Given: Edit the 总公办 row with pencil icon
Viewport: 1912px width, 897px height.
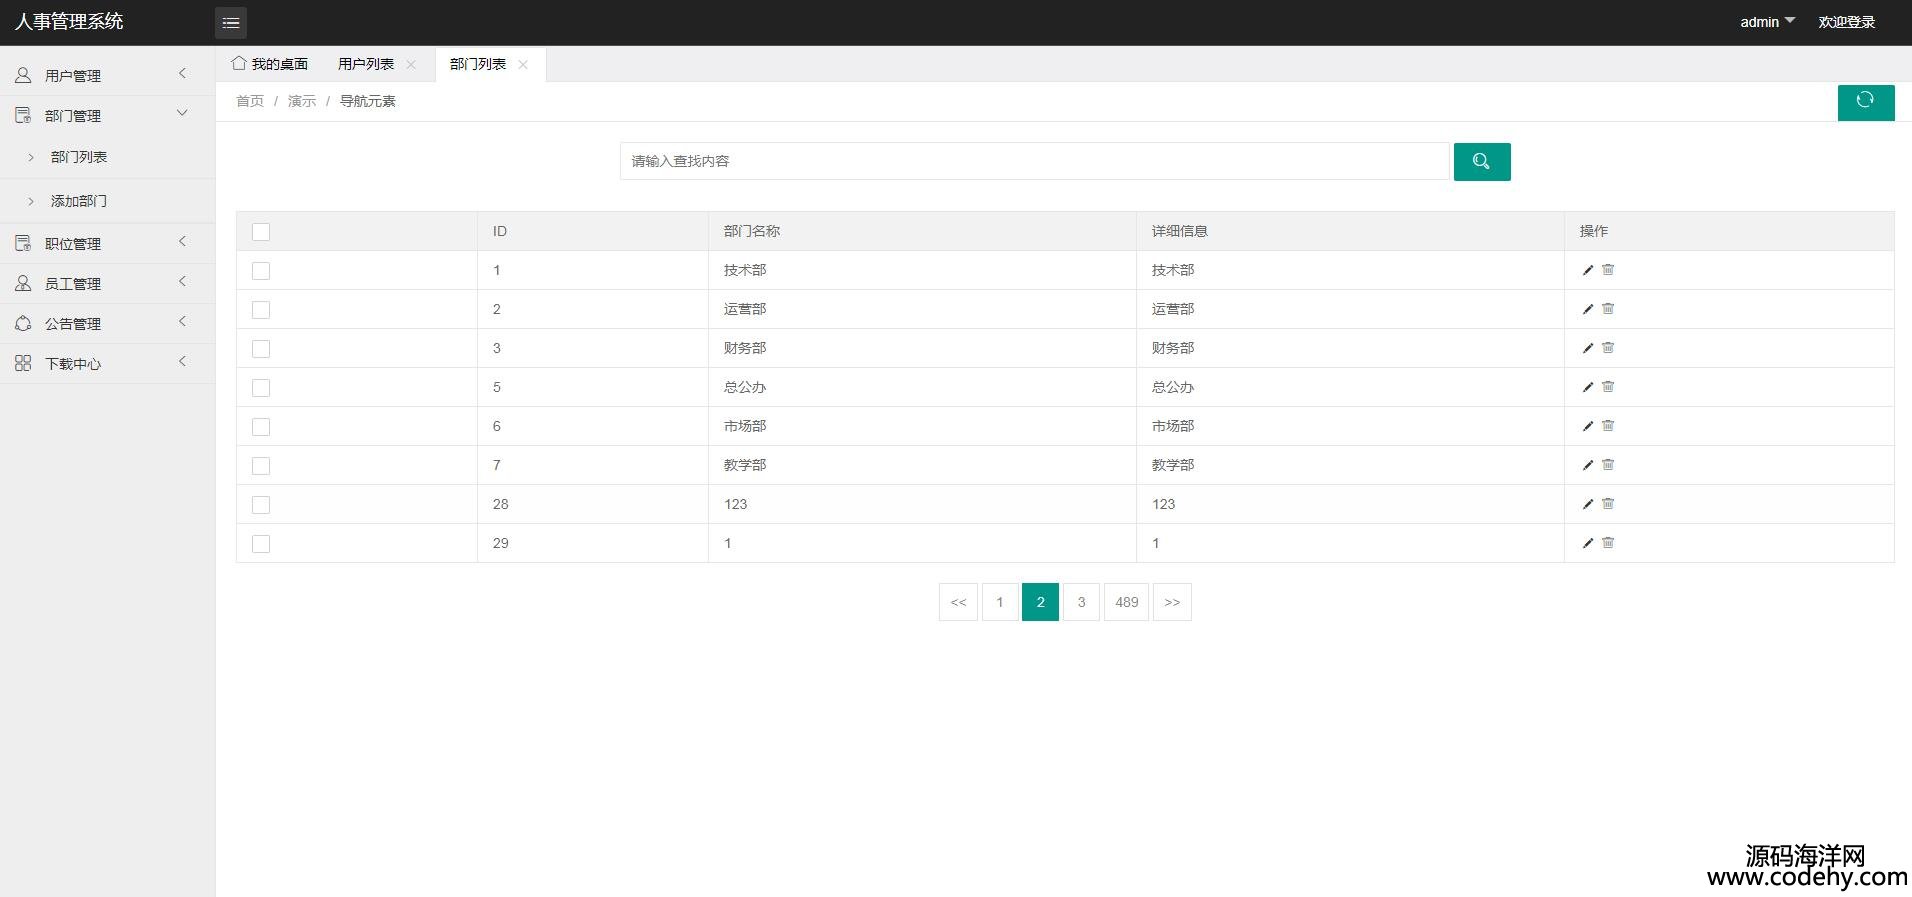Looking at the screenshot, I should [x=1587, y=387].
